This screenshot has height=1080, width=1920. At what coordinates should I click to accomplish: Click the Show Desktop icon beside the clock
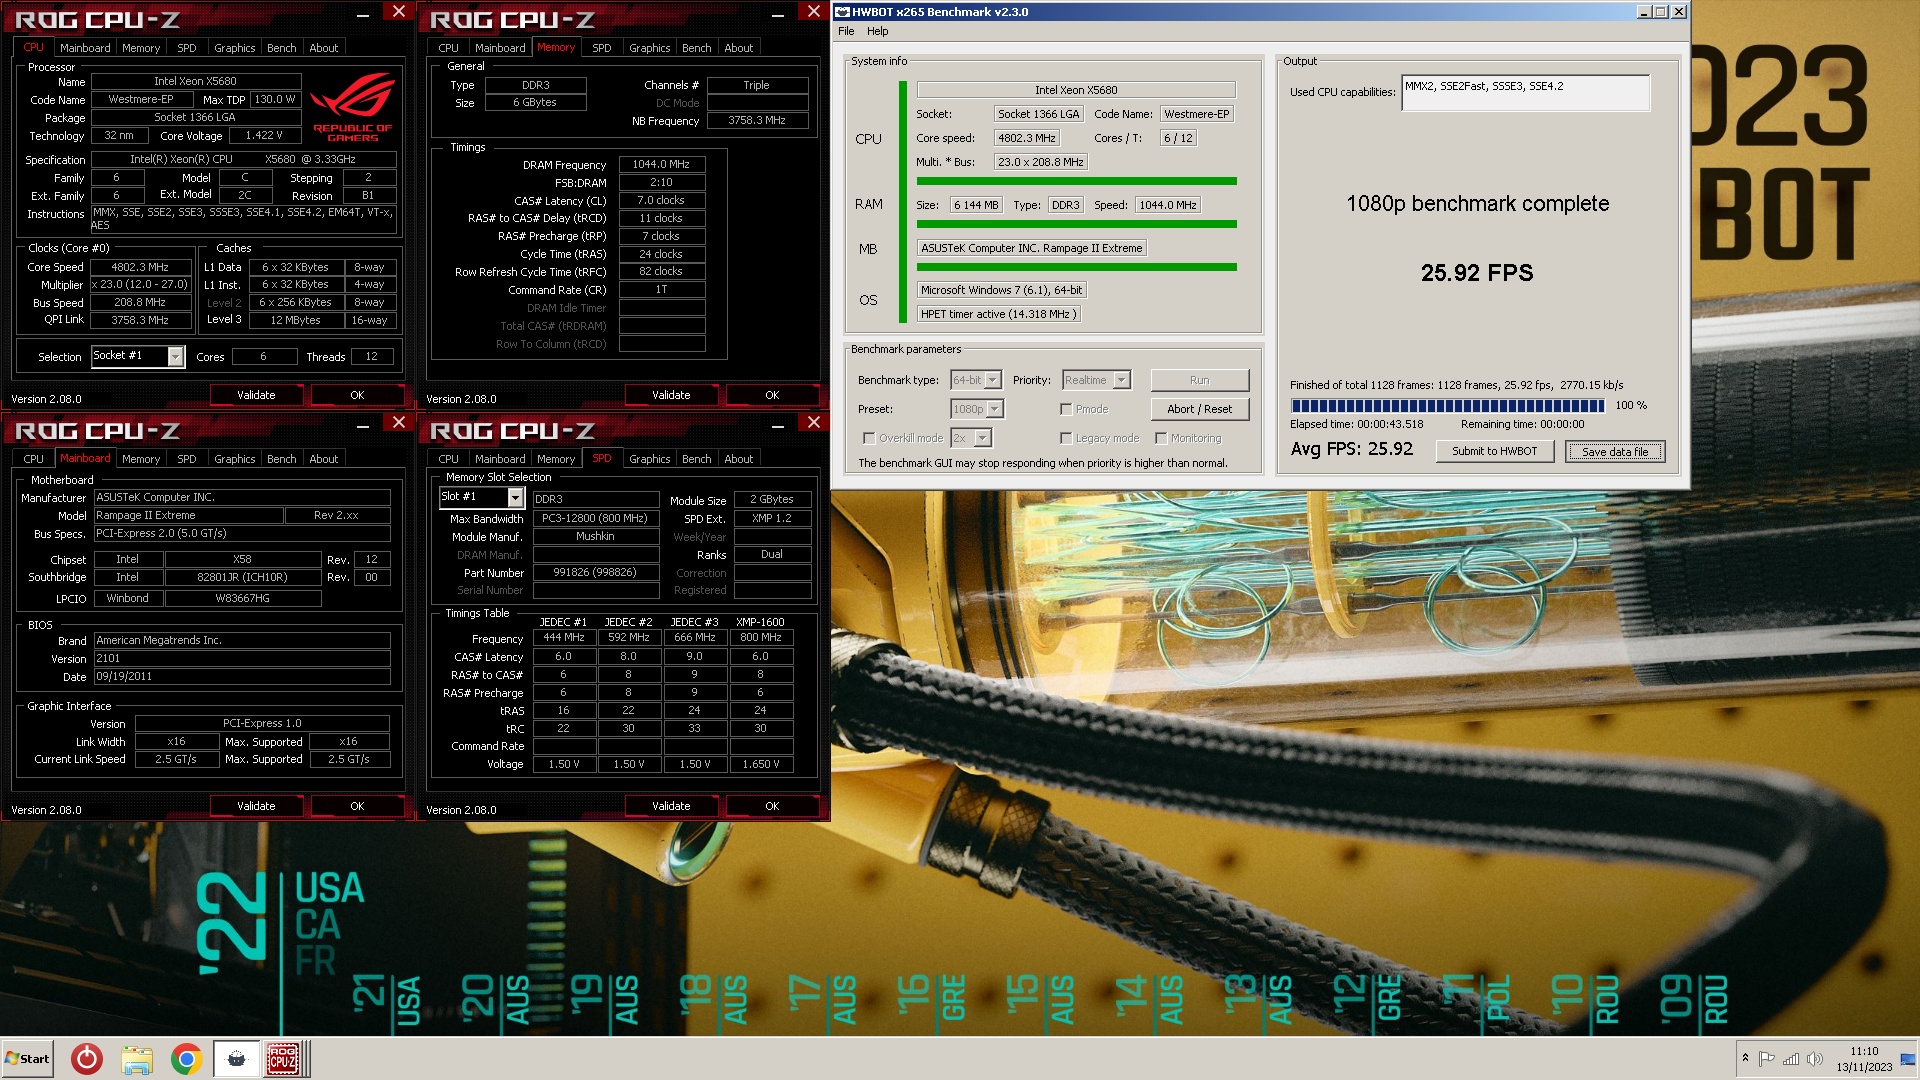point(1909,1059)
